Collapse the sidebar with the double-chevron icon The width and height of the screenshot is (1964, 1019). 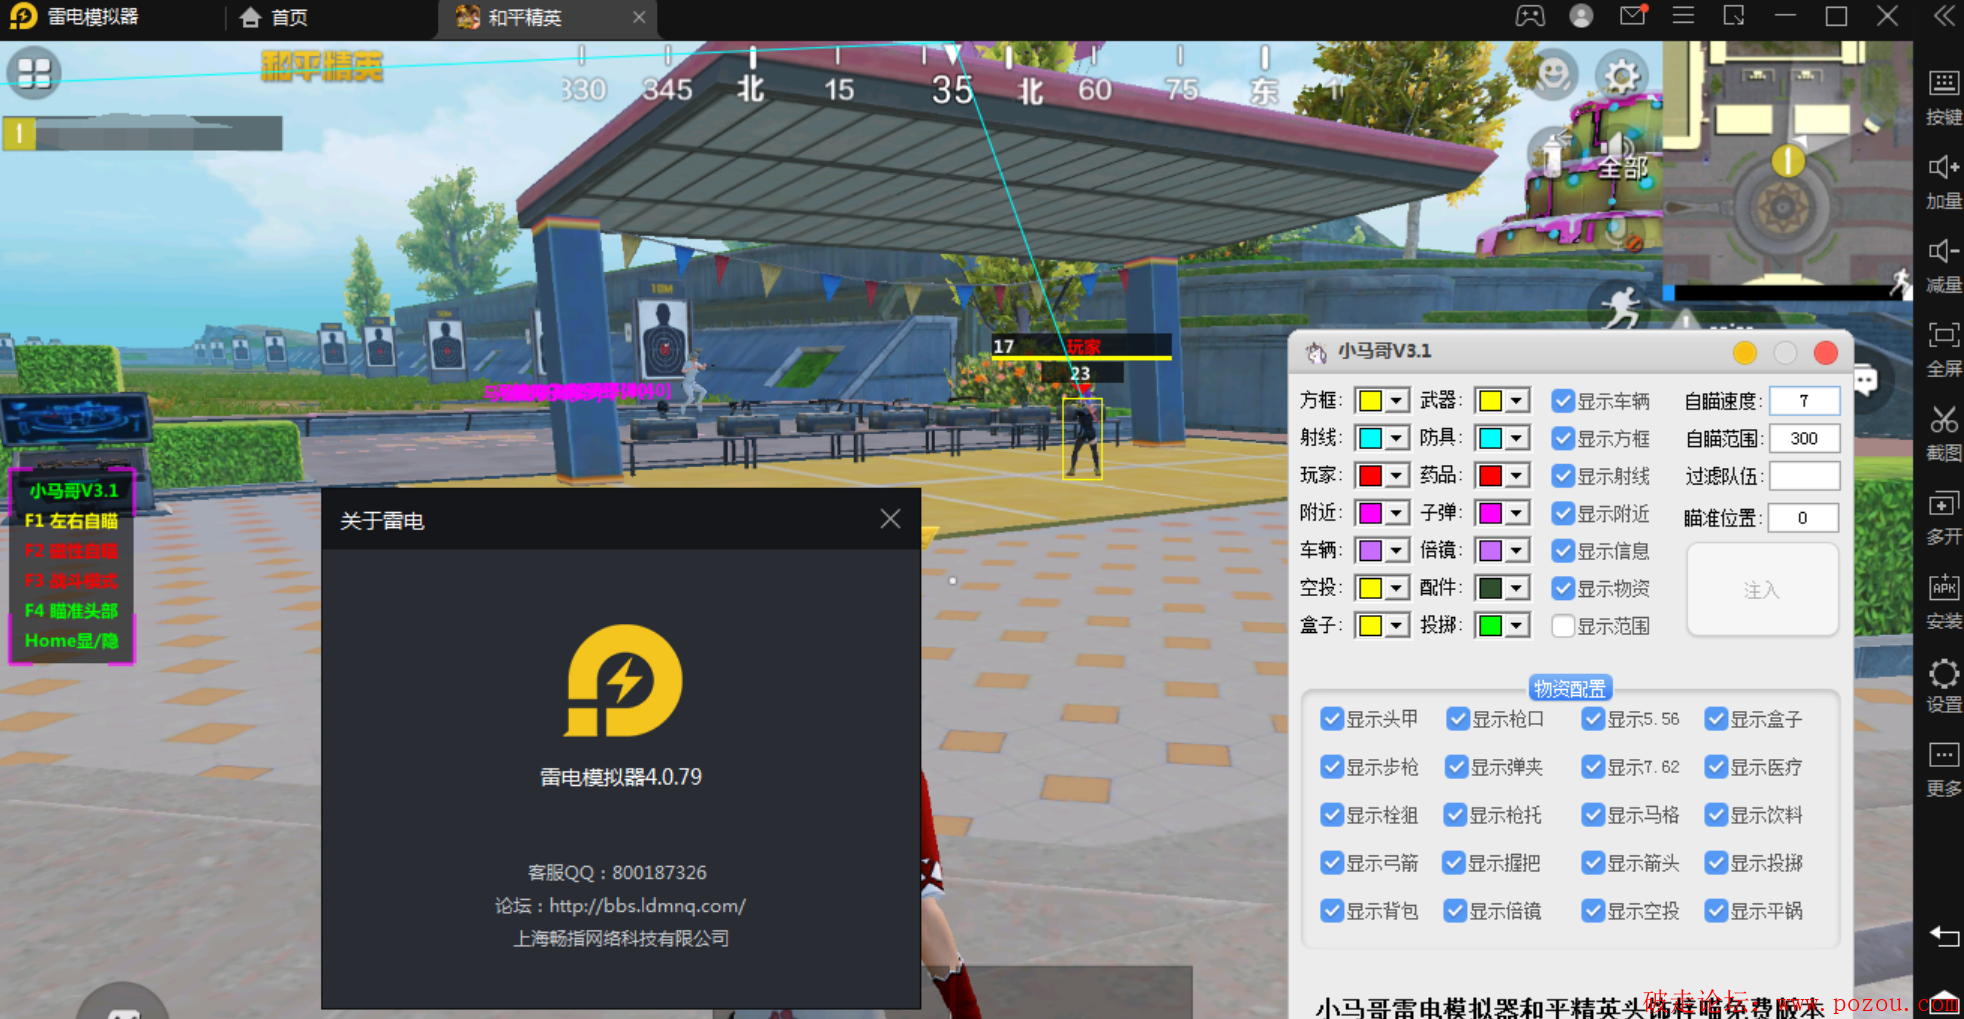point(1943,16)
